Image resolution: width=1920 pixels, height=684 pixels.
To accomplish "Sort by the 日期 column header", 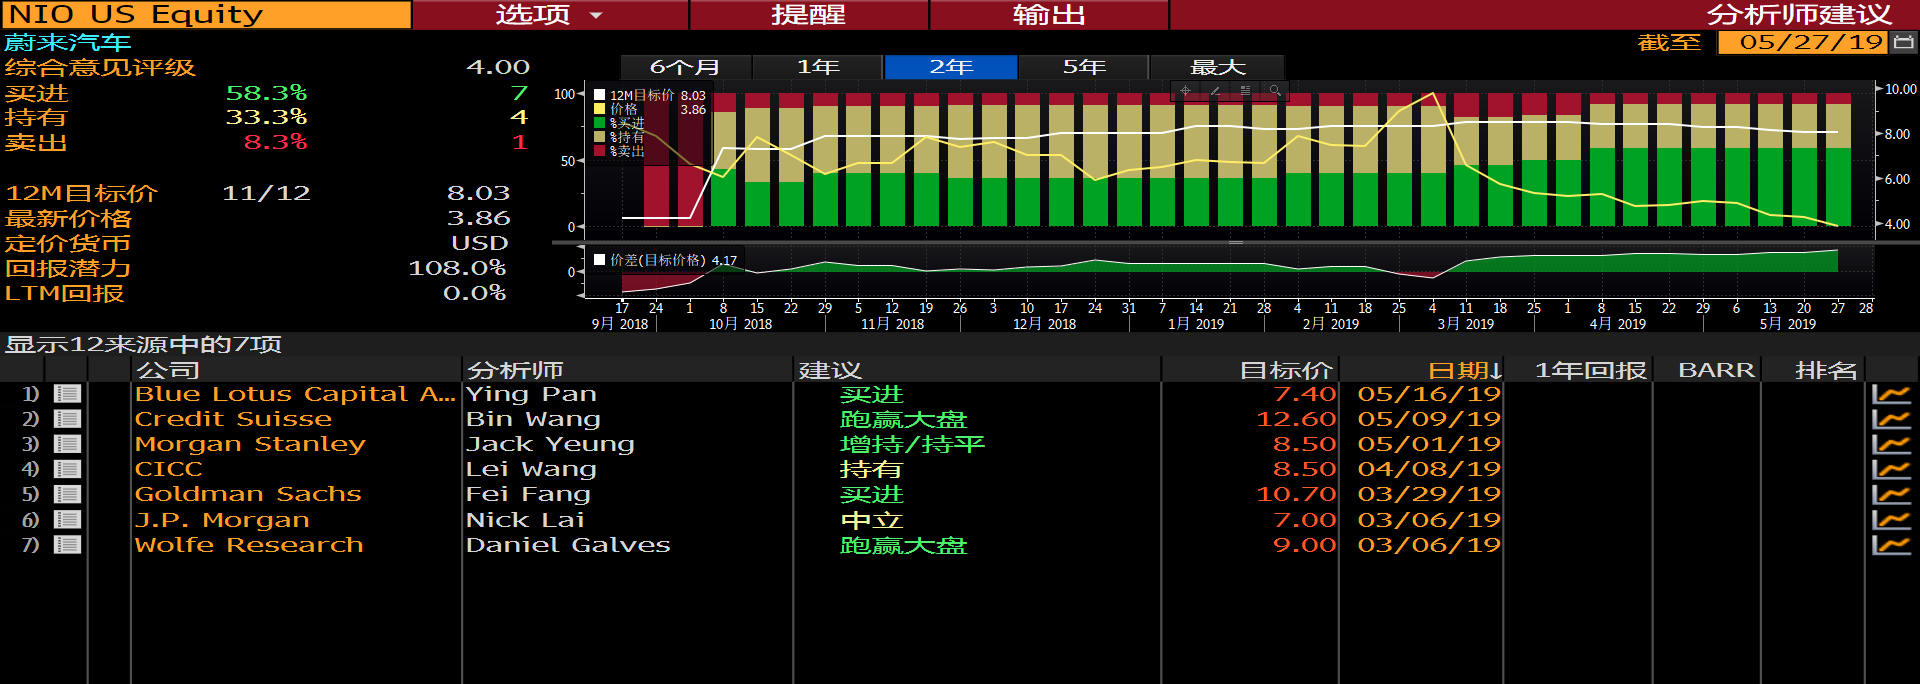I will [1421, 370].
